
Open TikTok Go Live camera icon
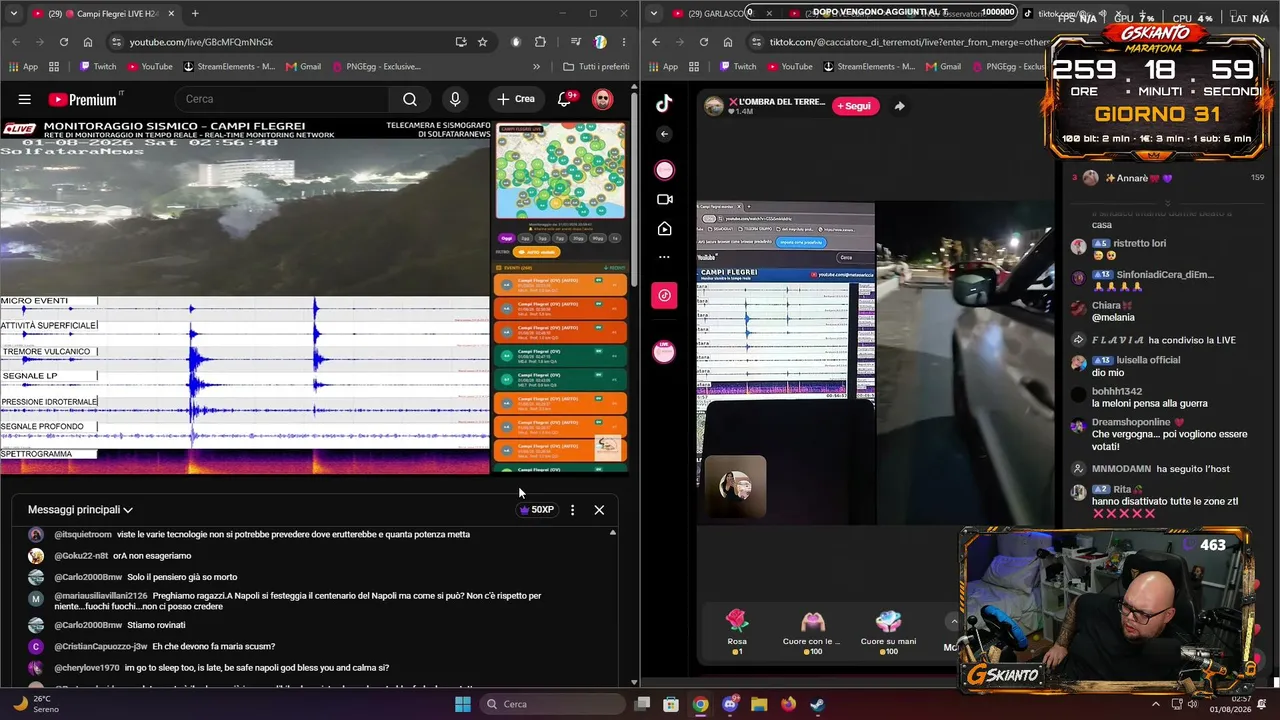[664, 199]
